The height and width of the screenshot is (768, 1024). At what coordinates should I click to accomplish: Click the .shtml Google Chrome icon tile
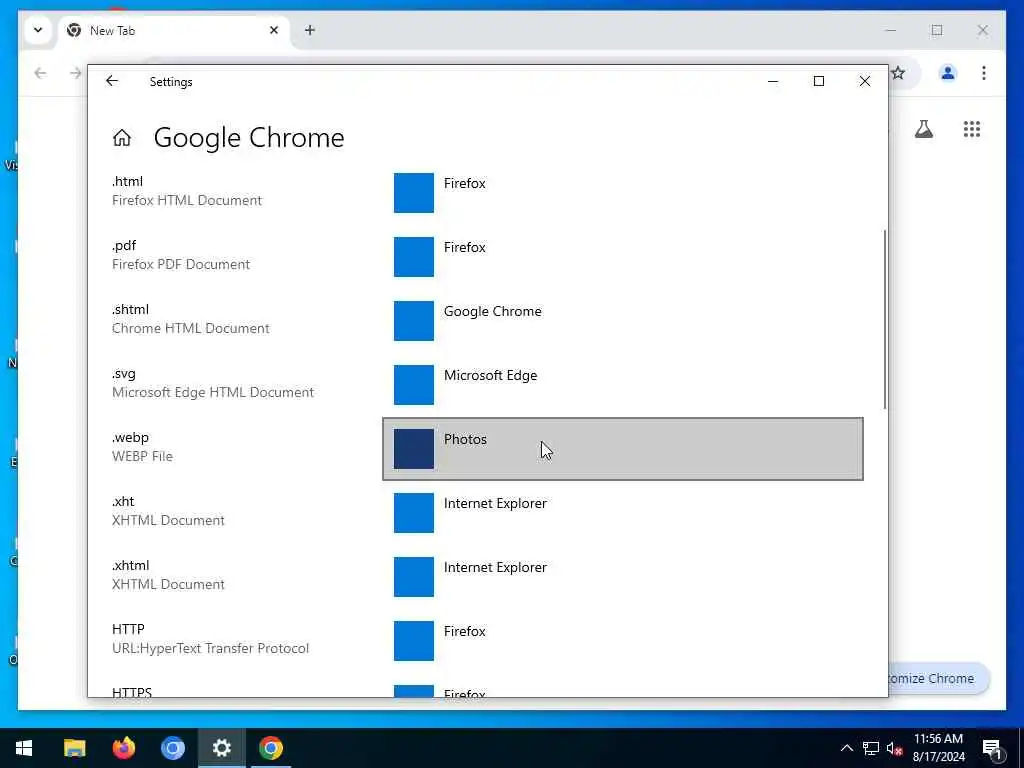413,321
